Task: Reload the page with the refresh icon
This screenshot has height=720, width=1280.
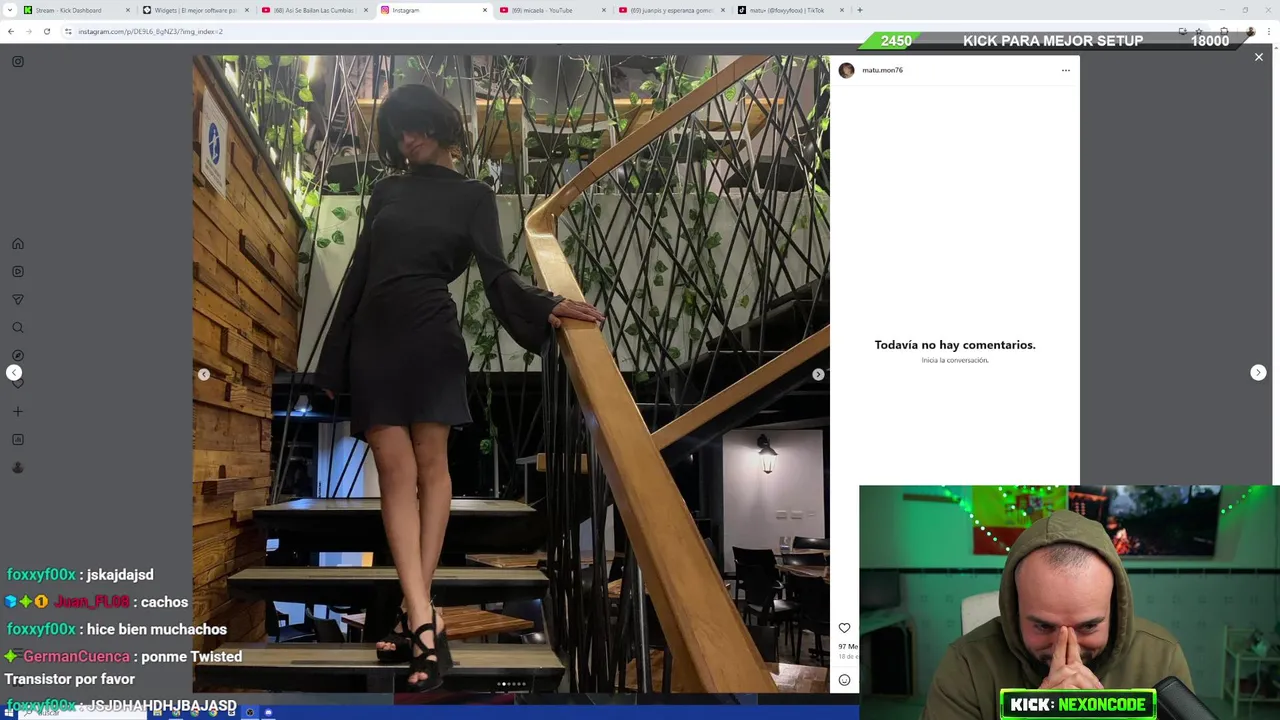Action: pos(47,31)
